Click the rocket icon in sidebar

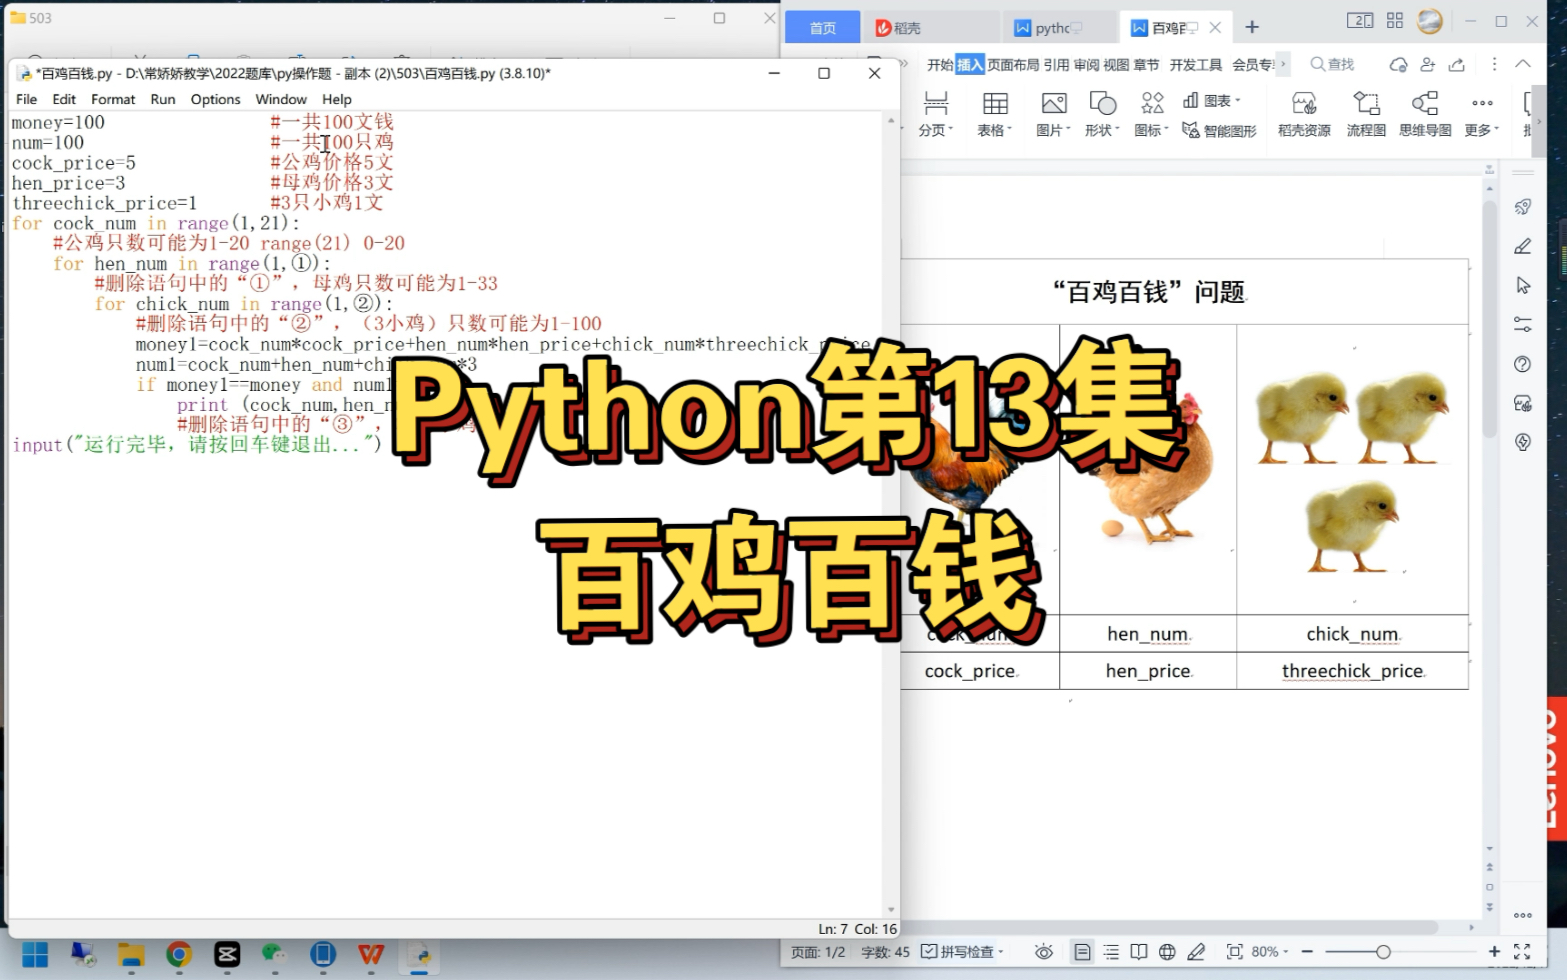1523,207
